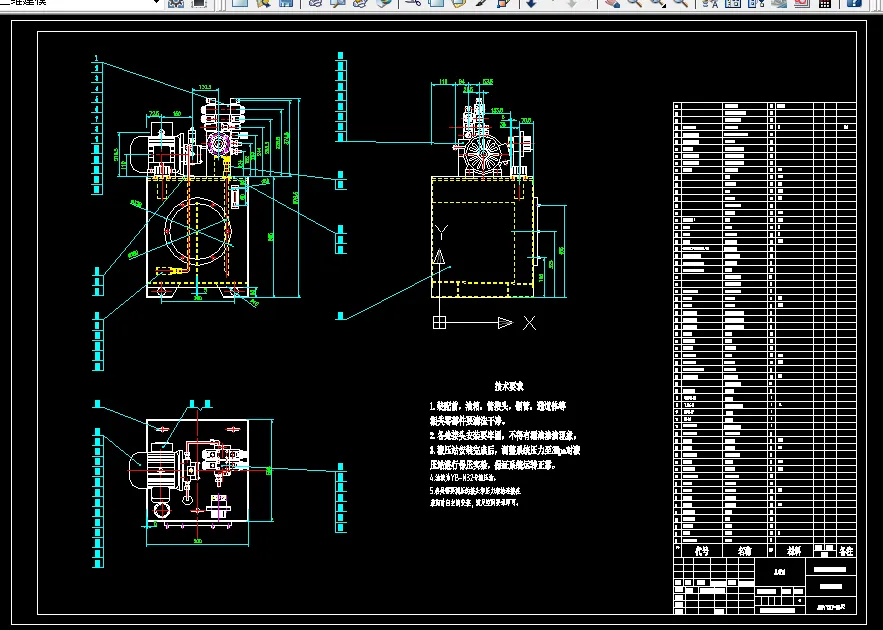Click the 名称 title block header
Screen dimensions: 883x630
pos(745,551)
